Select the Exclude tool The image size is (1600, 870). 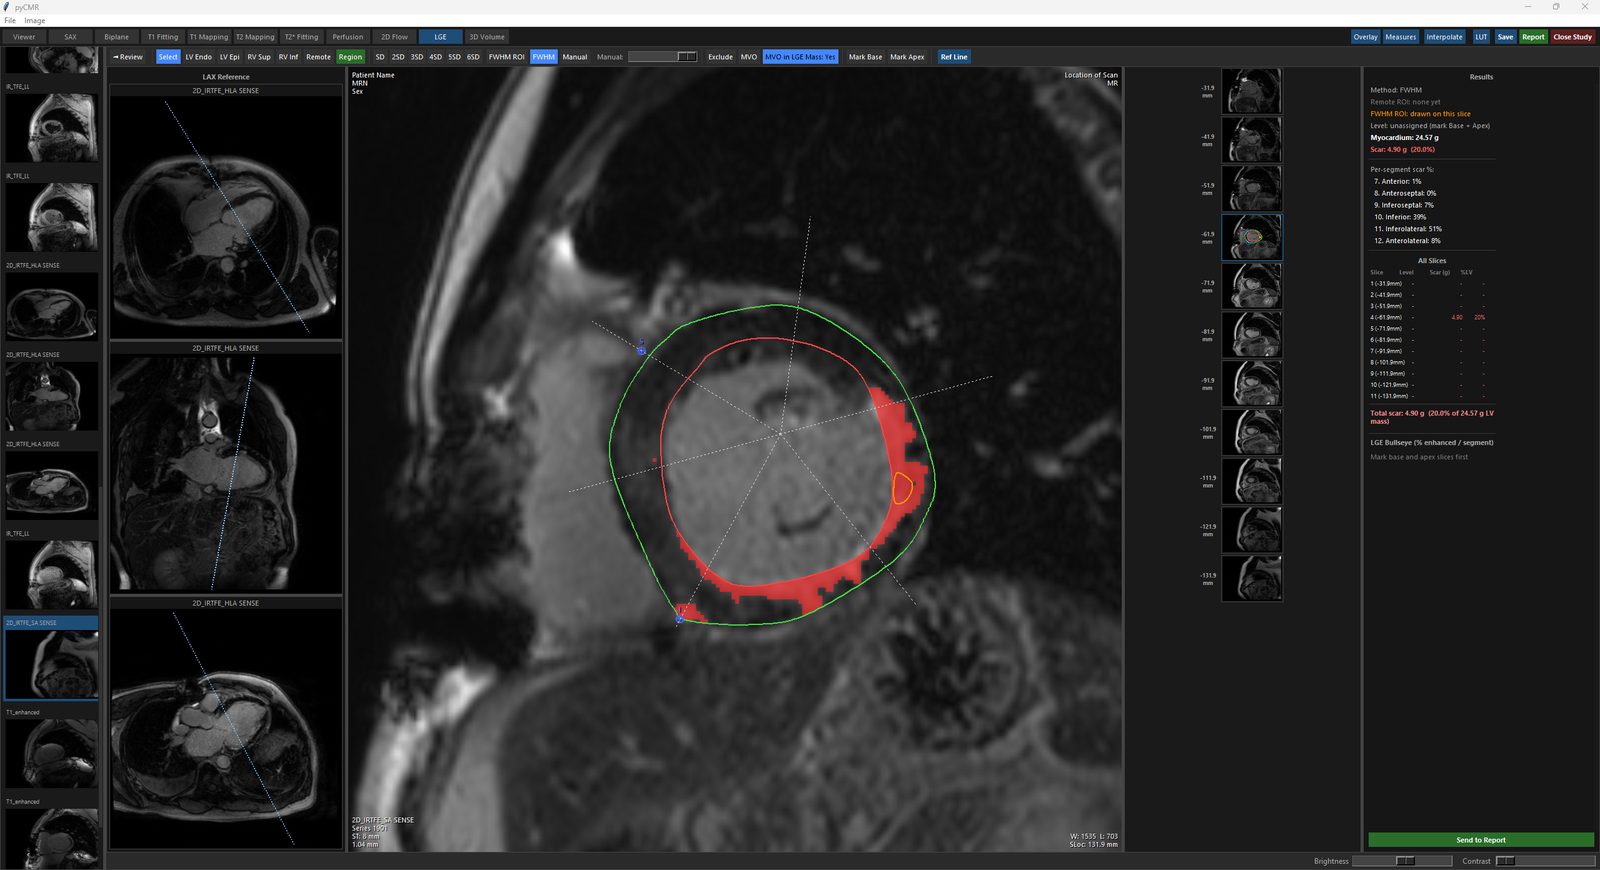[x=720, y=57]
